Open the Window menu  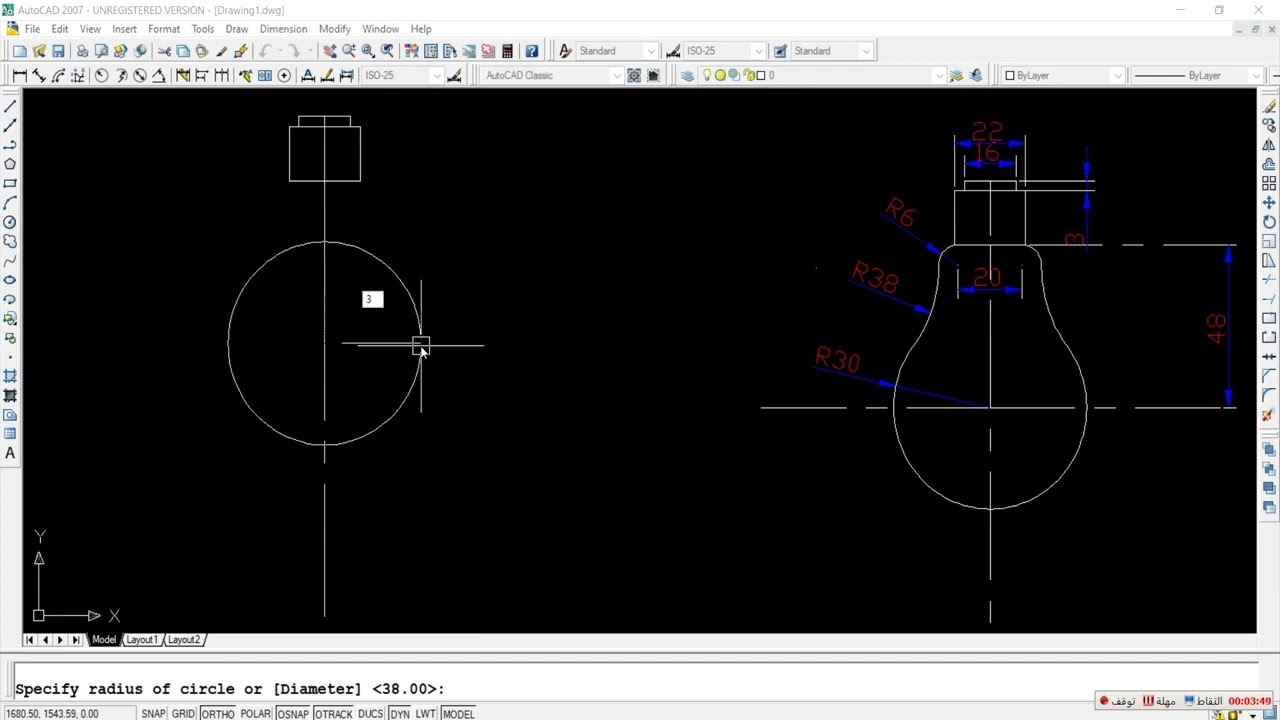click(380, 29)
